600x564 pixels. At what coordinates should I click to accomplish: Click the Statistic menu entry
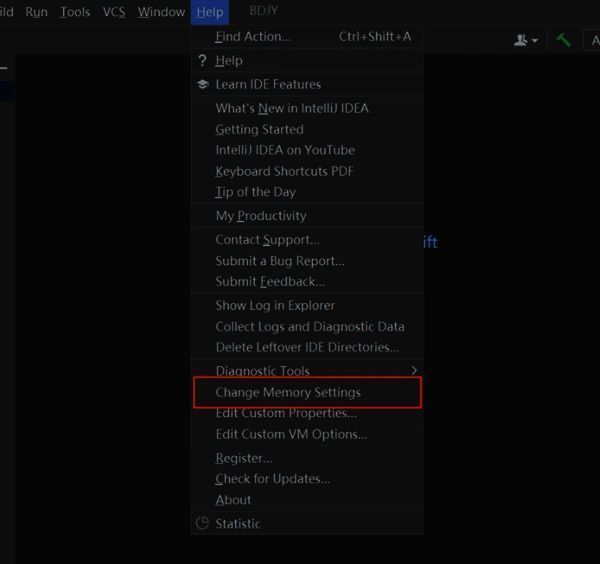click(307, 523)
